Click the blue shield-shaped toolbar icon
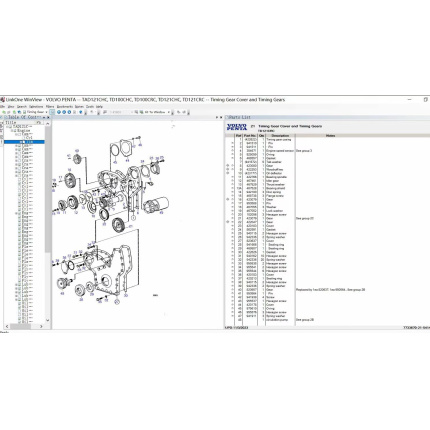 click(81, 112)
